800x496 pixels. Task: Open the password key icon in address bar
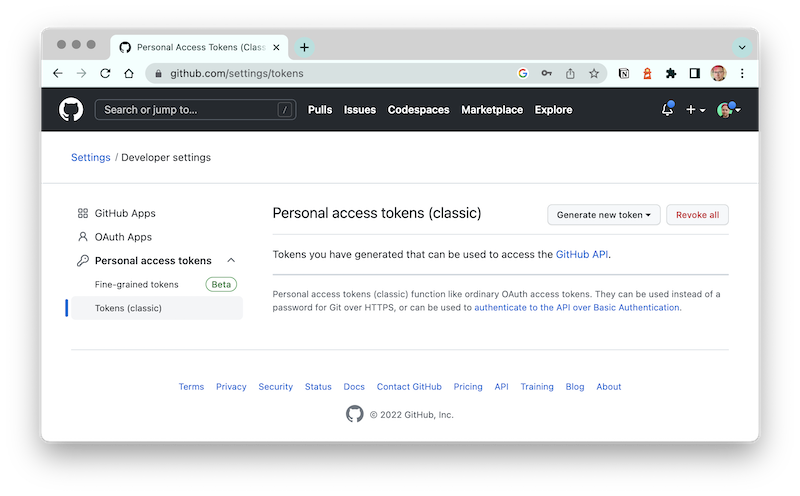point(546,73)
